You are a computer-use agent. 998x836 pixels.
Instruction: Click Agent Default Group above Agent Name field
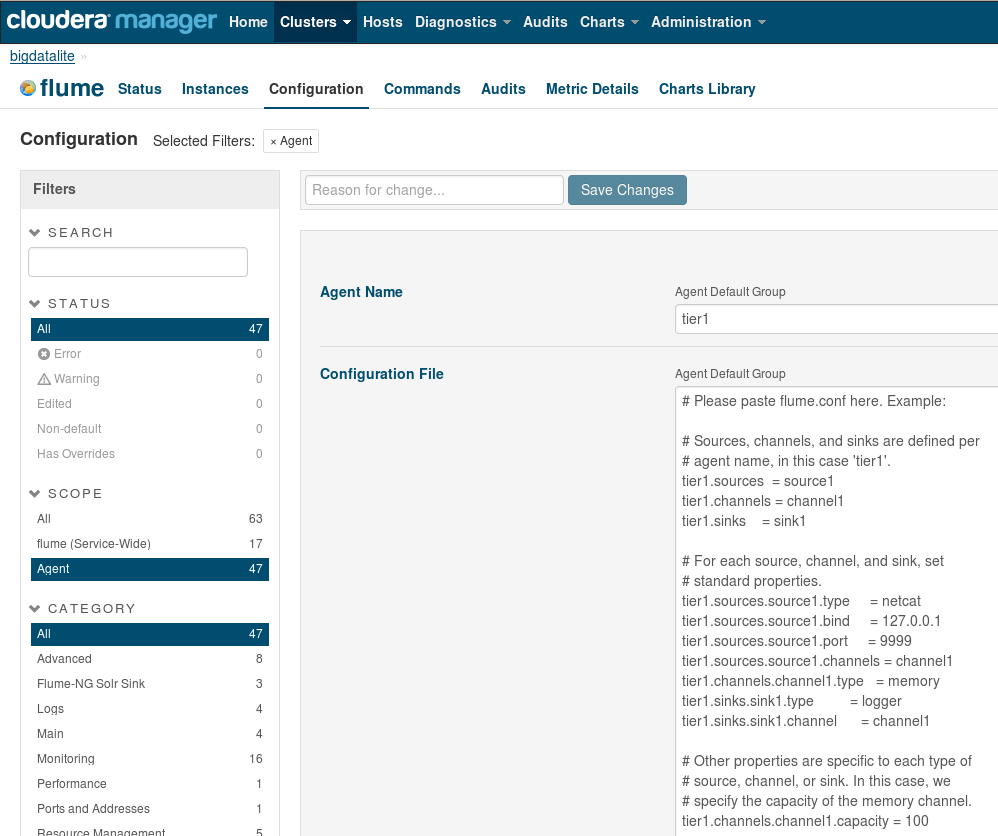pos(730,292)
